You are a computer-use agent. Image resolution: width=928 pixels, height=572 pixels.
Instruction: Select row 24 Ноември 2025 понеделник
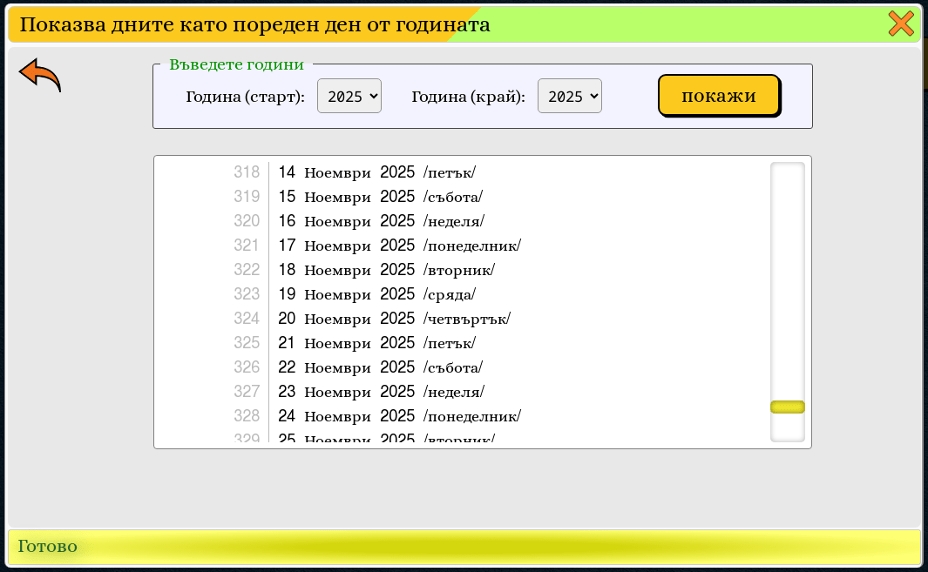(x=399, y=416)
